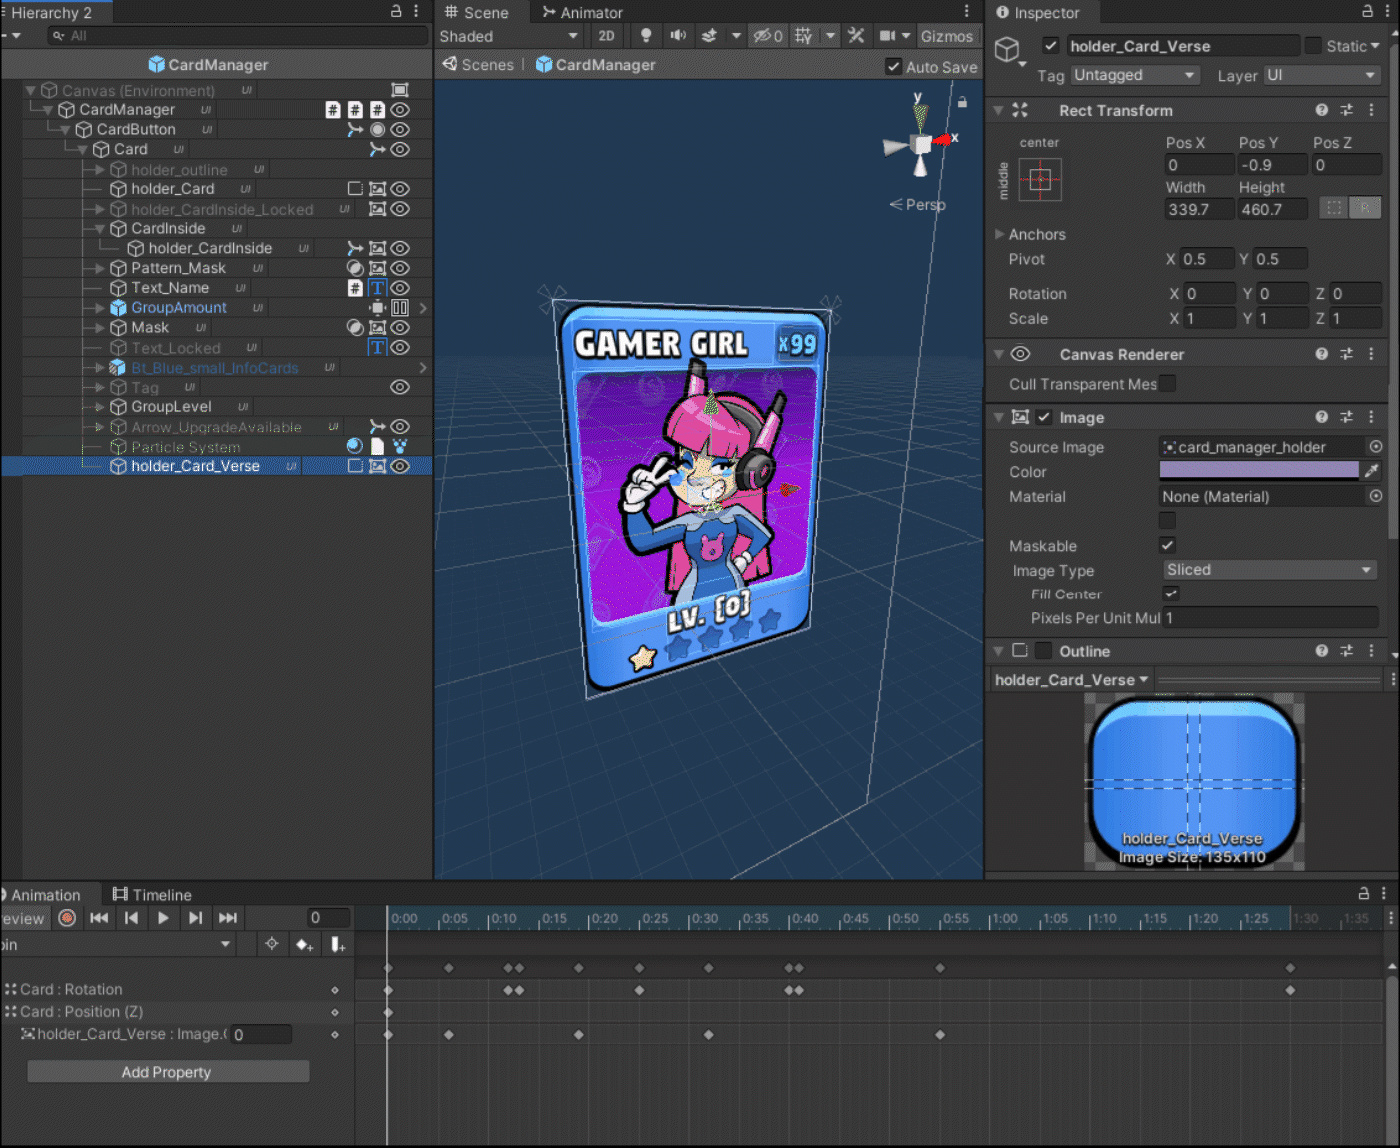Screen dimensions: 1400x1148
Task: Pick color with eyedropper icon
Action: pos(1372,471)
